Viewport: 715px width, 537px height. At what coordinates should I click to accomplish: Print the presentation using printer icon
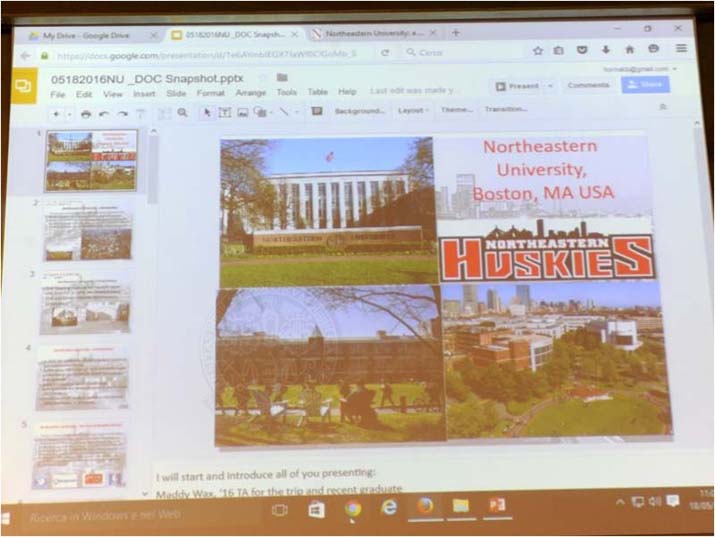(x=86, y=114)
